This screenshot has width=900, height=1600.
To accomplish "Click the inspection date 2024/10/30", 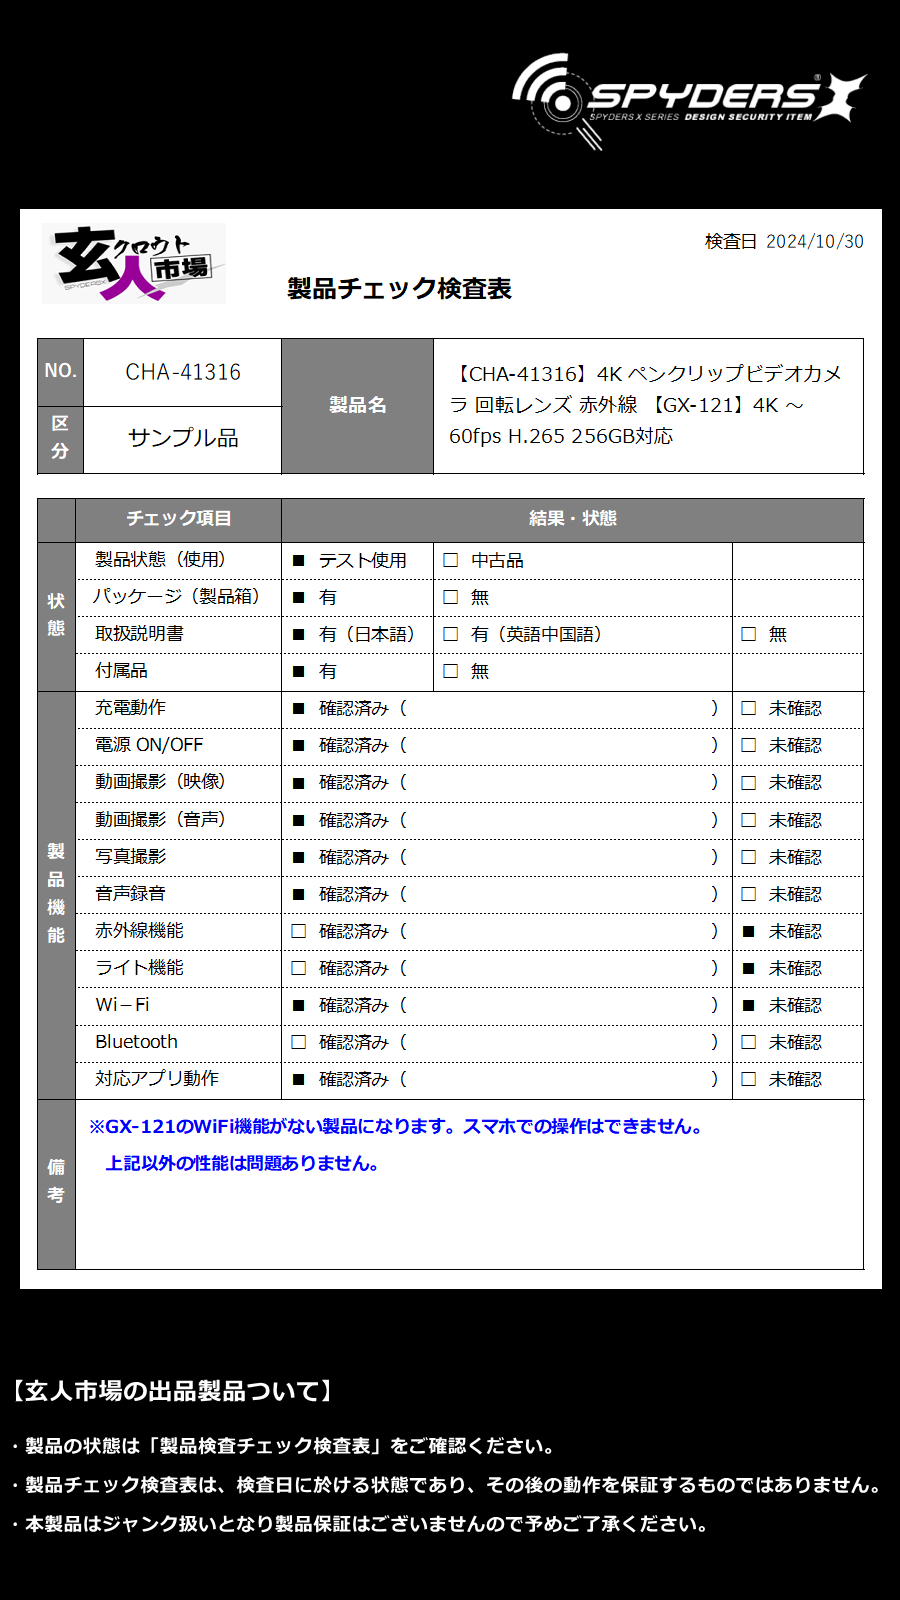I will point(815,242).
